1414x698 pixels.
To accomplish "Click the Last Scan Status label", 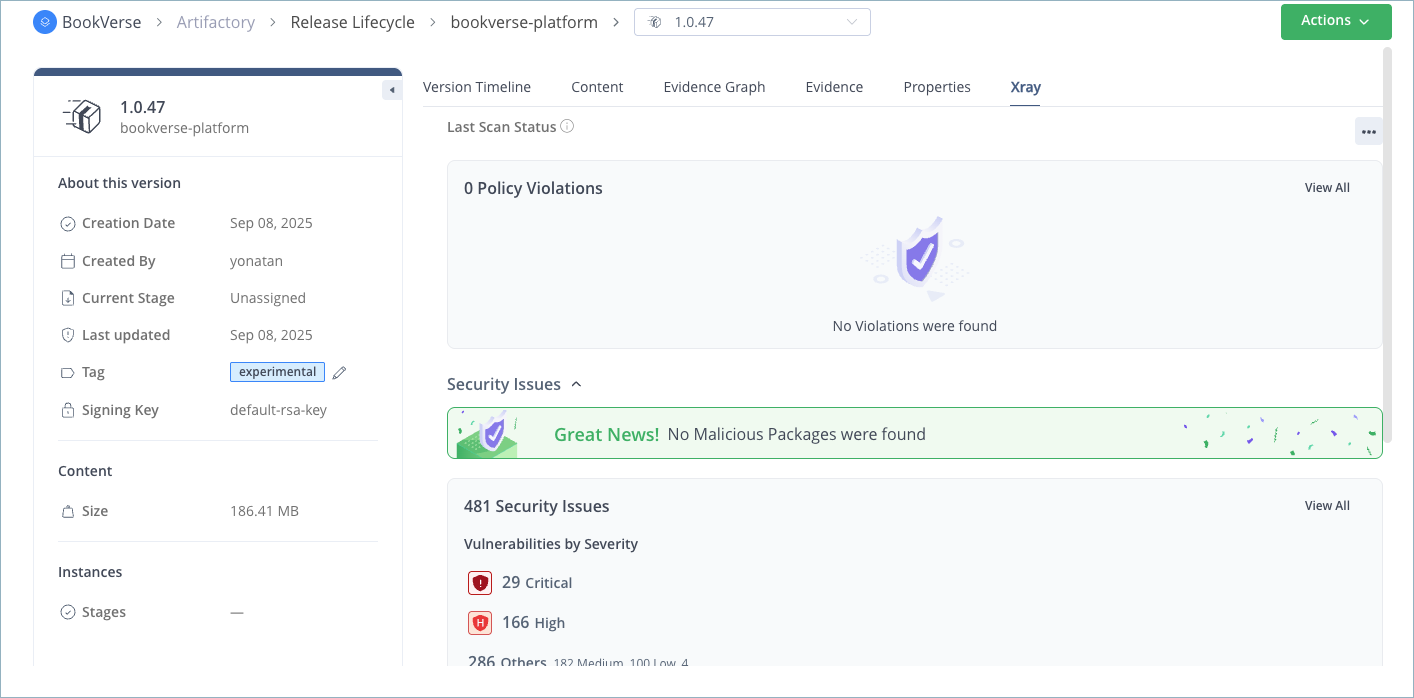I will coord(501,127).
